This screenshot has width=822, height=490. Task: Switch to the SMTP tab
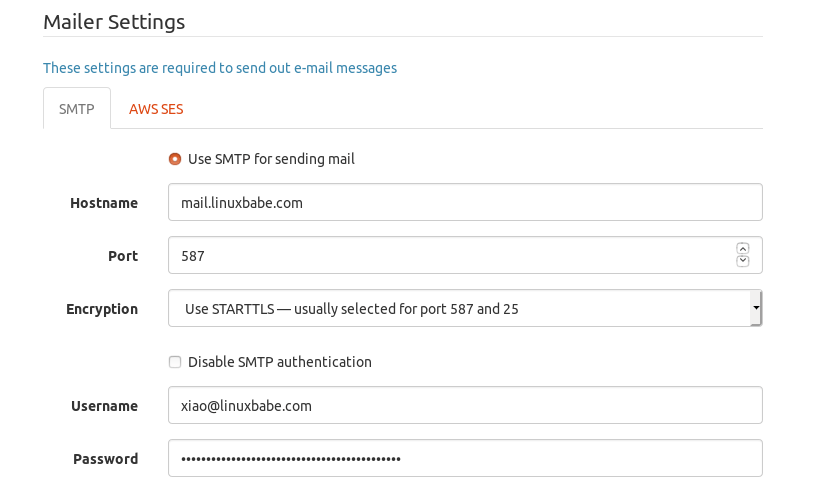77,109
